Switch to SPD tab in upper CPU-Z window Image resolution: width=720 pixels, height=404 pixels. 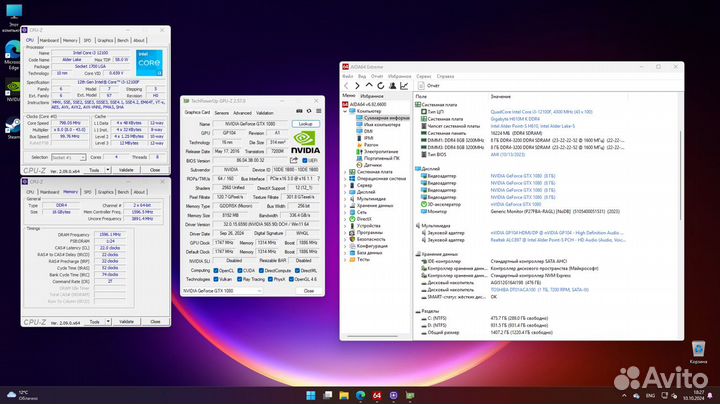[x=87, y=40]
